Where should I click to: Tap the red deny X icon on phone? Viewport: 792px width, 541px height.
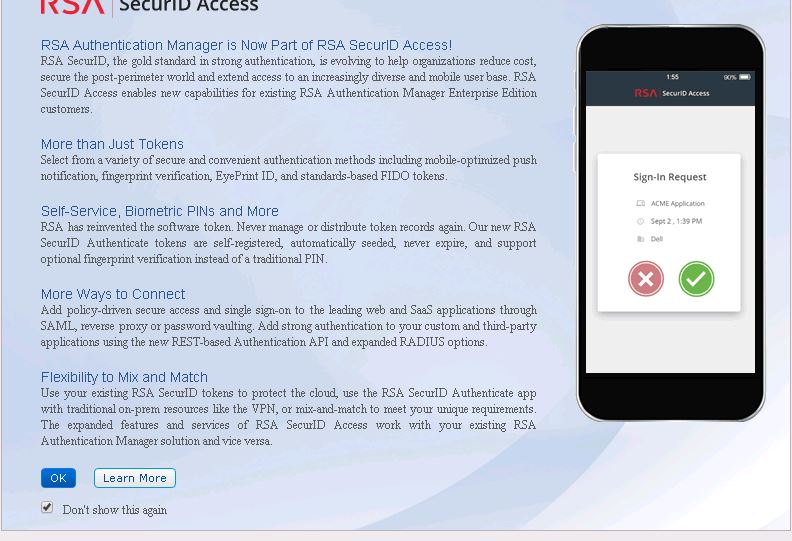point(646,279)
